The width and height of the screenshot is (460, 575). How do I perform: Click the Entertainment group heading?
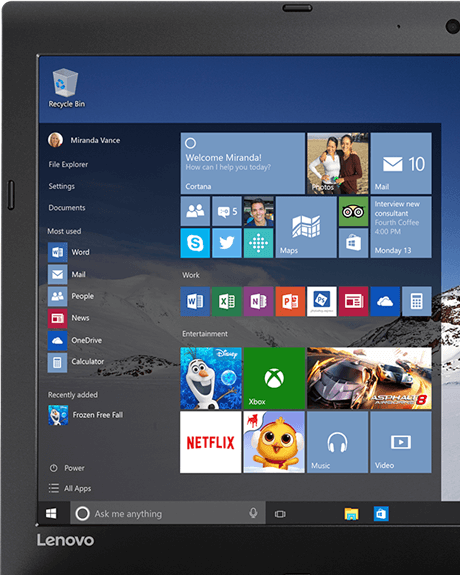coord(205,334)
